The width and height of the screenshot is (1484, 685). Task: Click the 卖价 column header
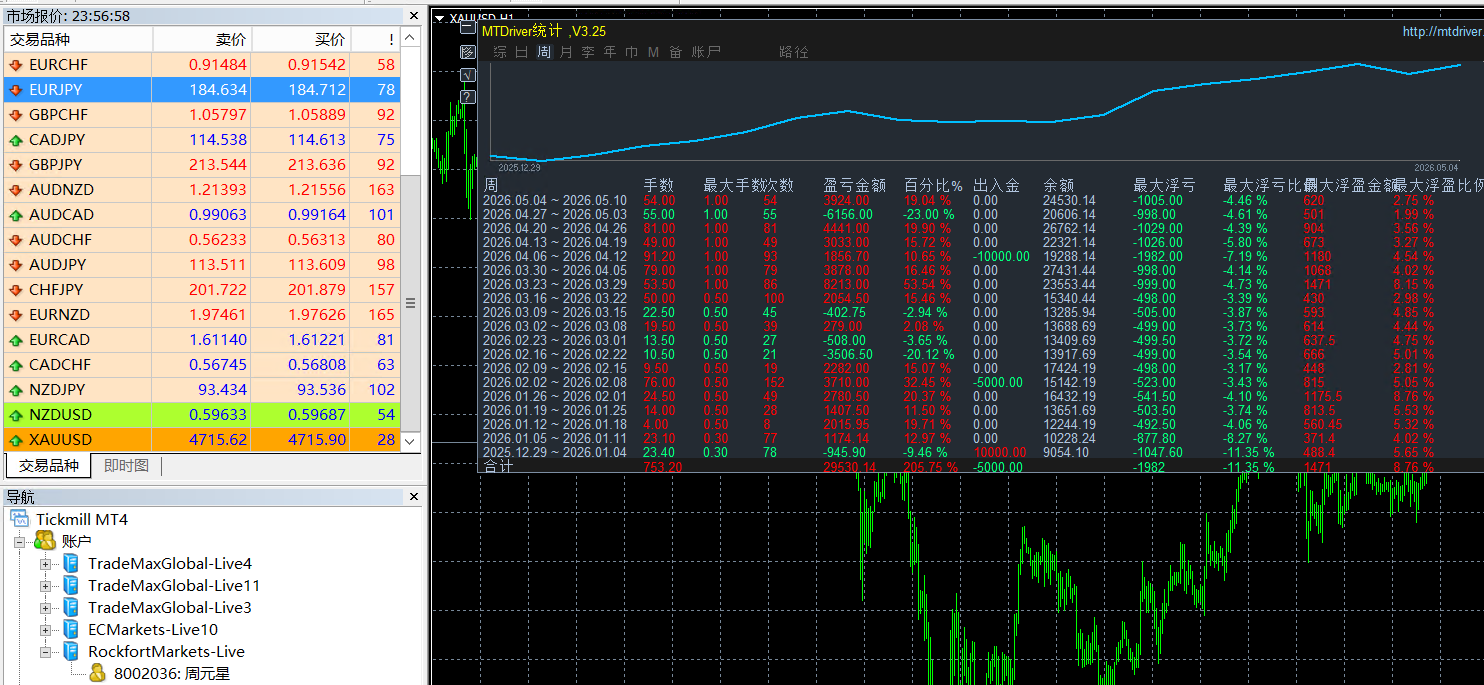click(x=202, y=39)
